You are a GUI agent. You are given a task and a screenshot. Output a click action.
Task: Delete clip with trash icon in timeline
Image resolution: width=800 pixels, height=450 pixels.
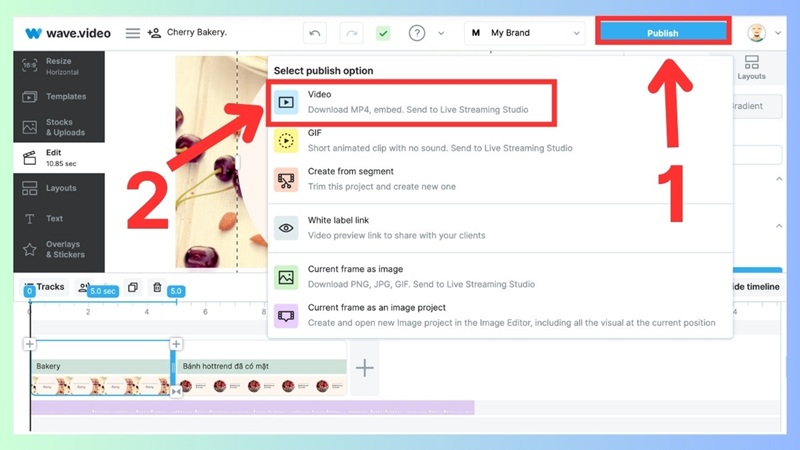point(157,288)
